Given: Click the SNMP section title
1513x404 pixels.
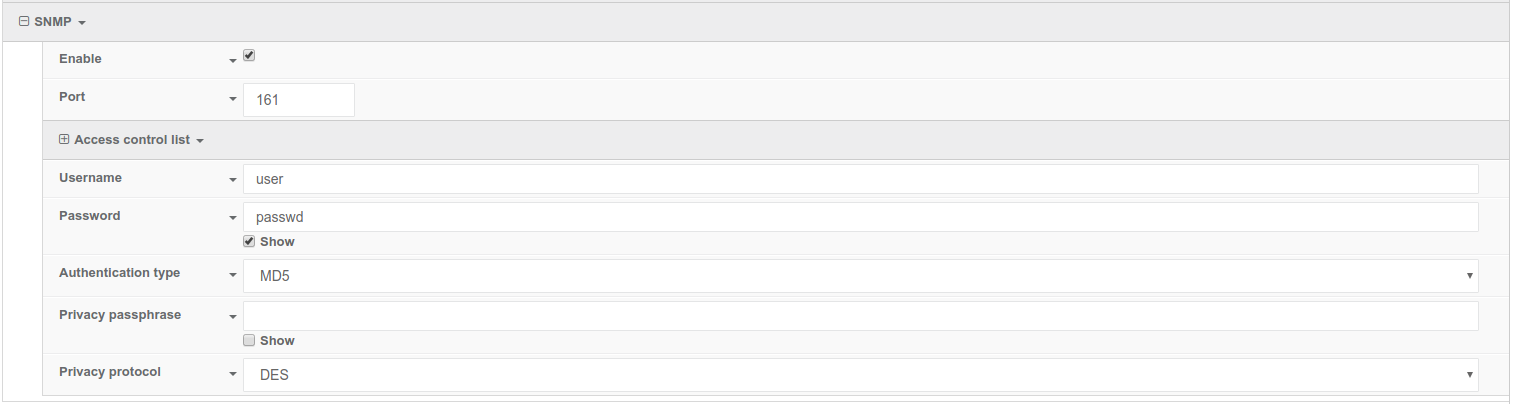Looking at the screenshot, I should tap(53, 21).
